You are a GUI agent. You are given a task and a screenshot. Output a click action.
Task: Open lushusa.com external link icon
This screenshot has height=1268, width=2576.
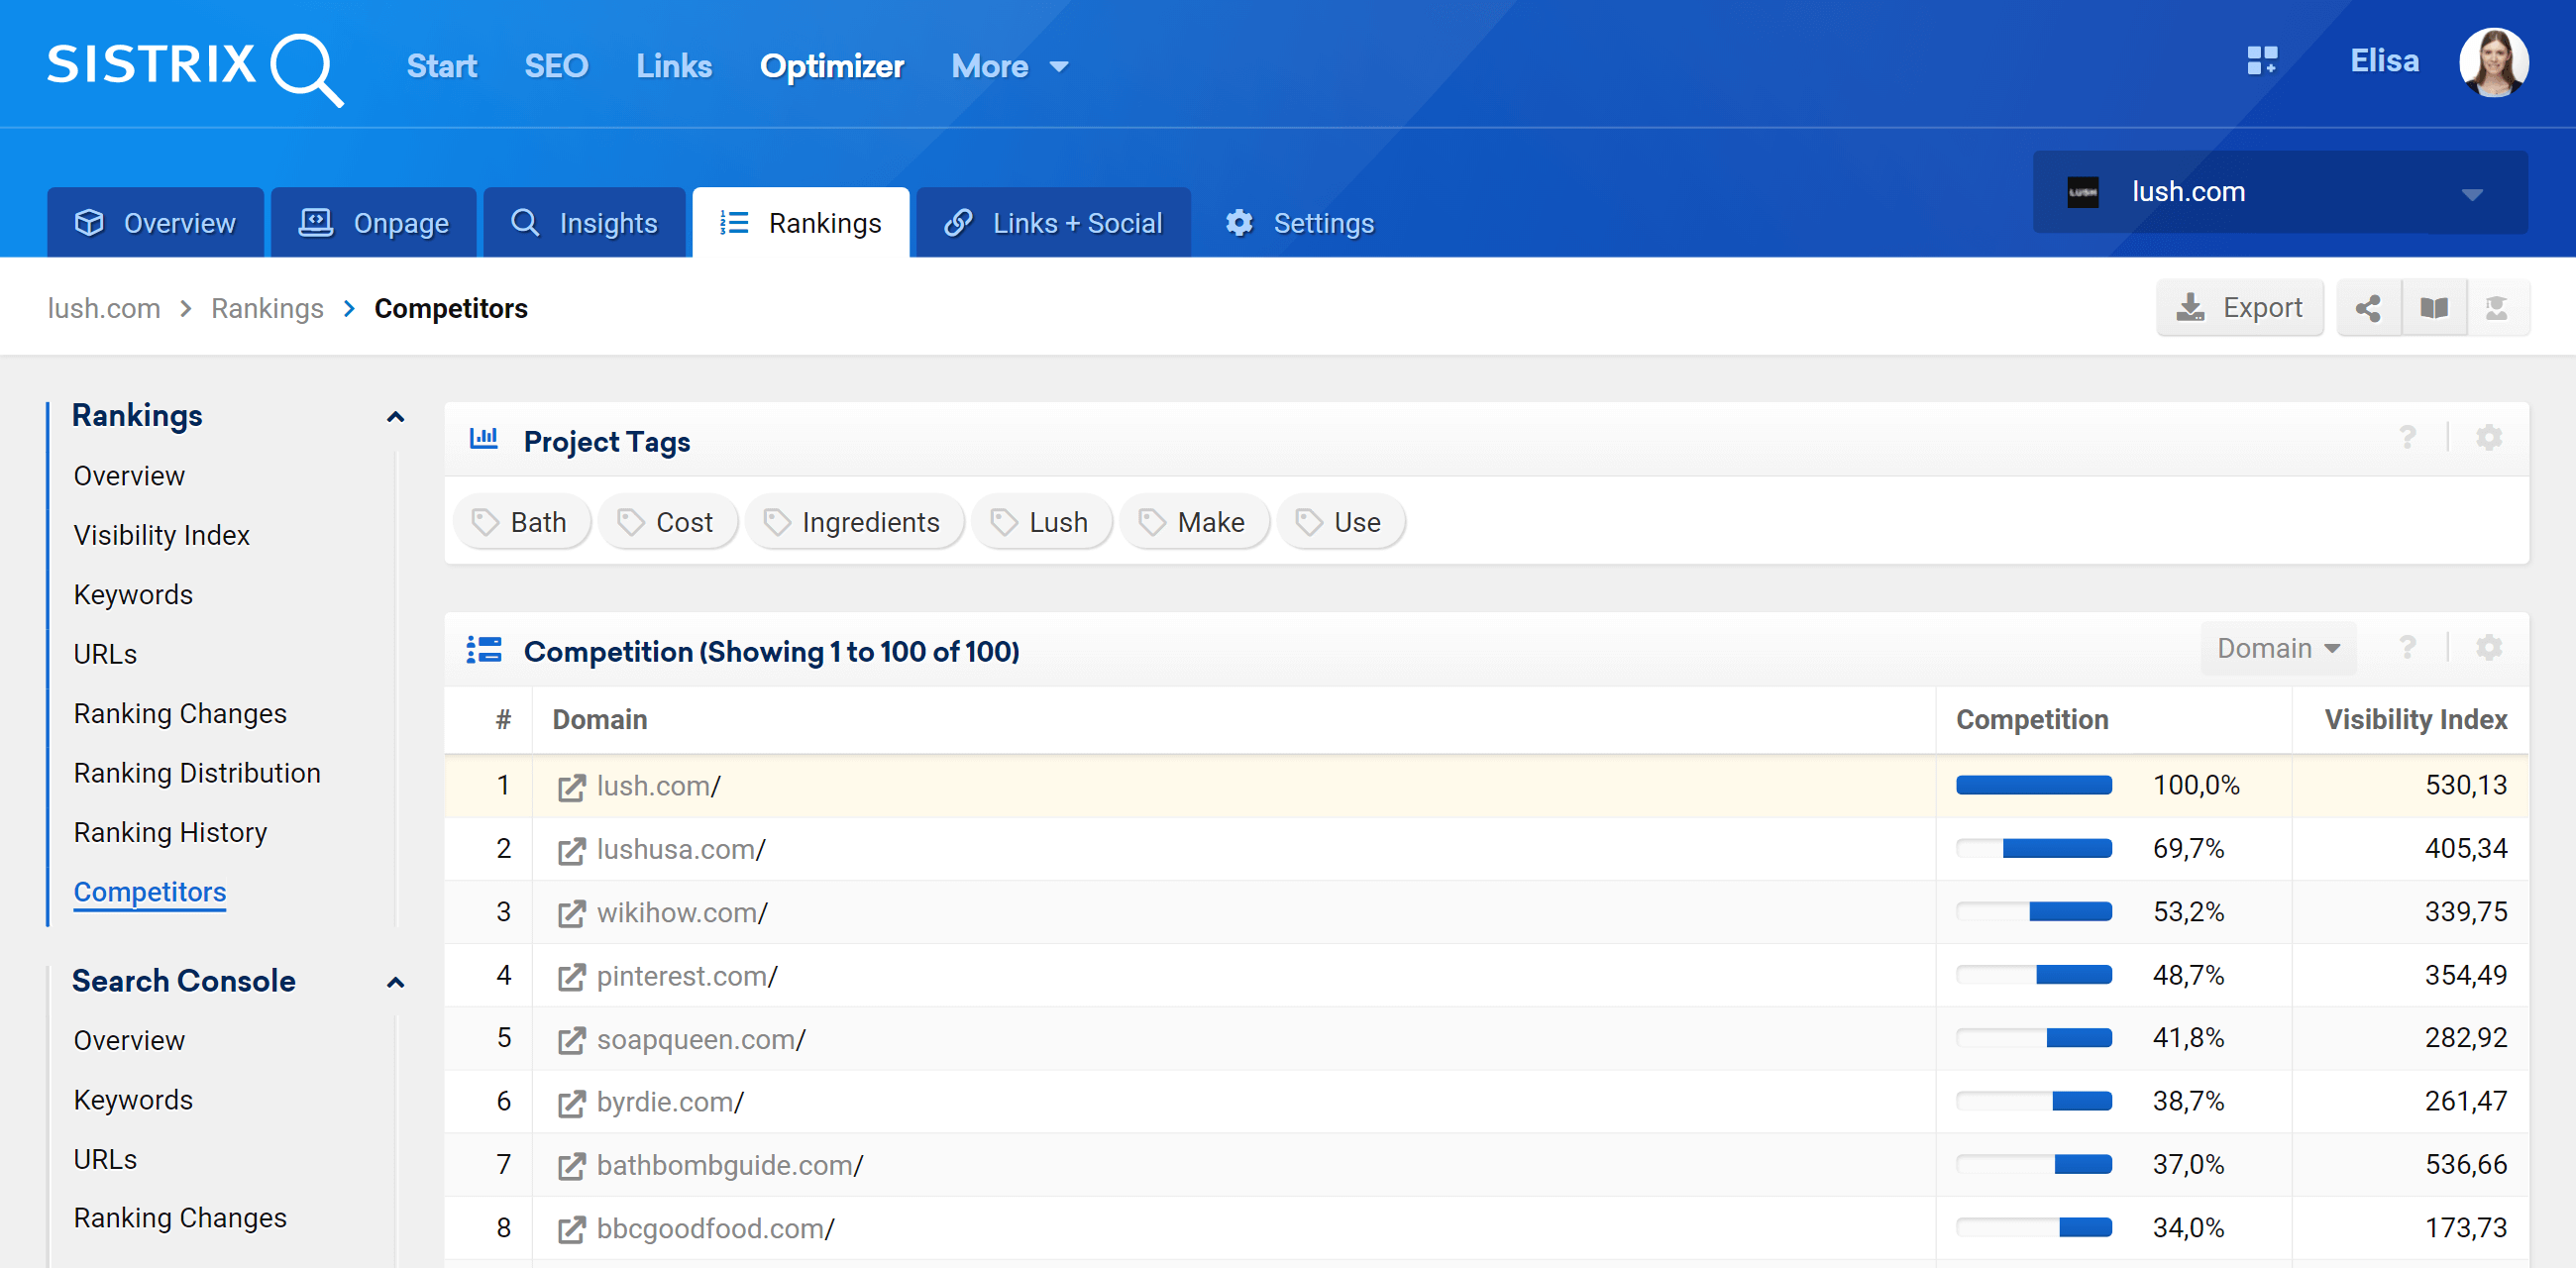click(571, 850)
